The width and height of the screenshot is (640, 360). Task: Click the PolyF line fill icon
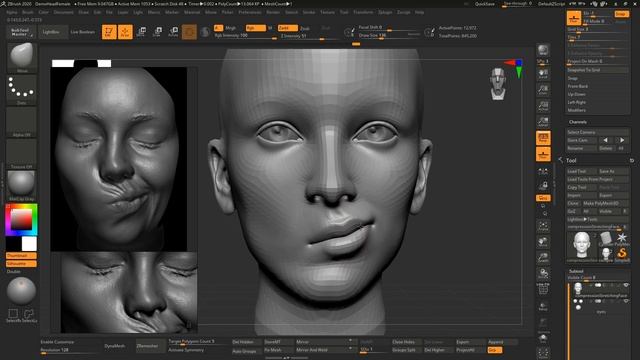pyautogui.click(x=543, y=289)
